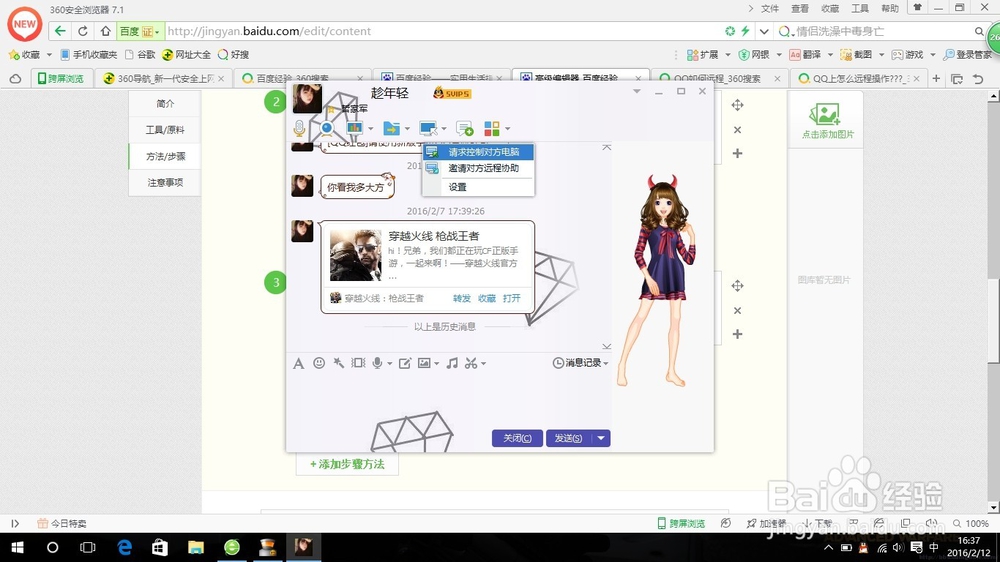Reload the page with refresh icon
1000x562 pixels.
tap(83, 31)
